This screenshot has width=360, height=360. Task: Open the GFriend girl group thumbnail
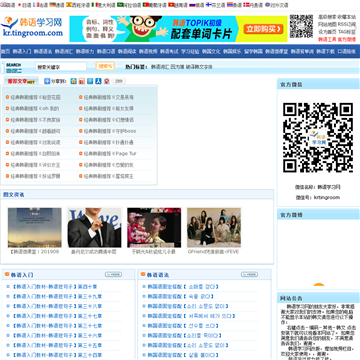[x=214, y=228]
